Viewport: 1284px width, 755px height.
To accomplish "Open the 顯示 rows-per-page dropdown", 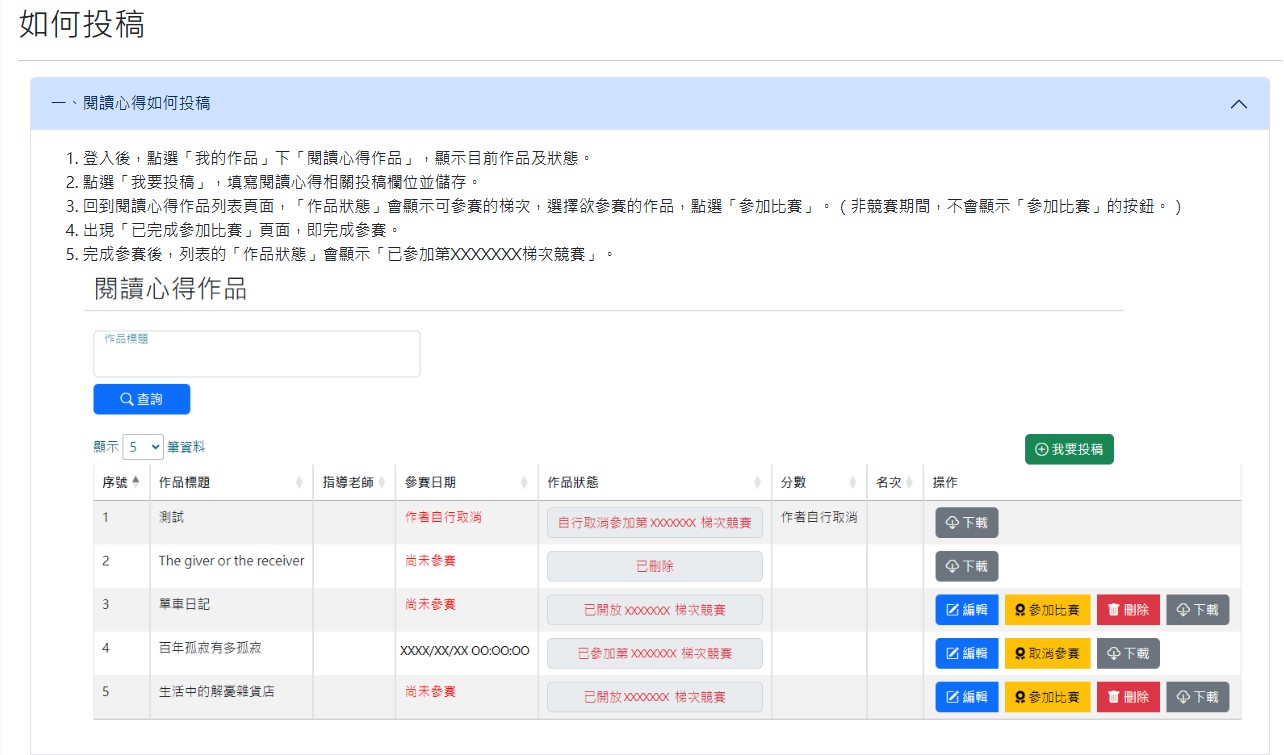I will coord(143,447).
